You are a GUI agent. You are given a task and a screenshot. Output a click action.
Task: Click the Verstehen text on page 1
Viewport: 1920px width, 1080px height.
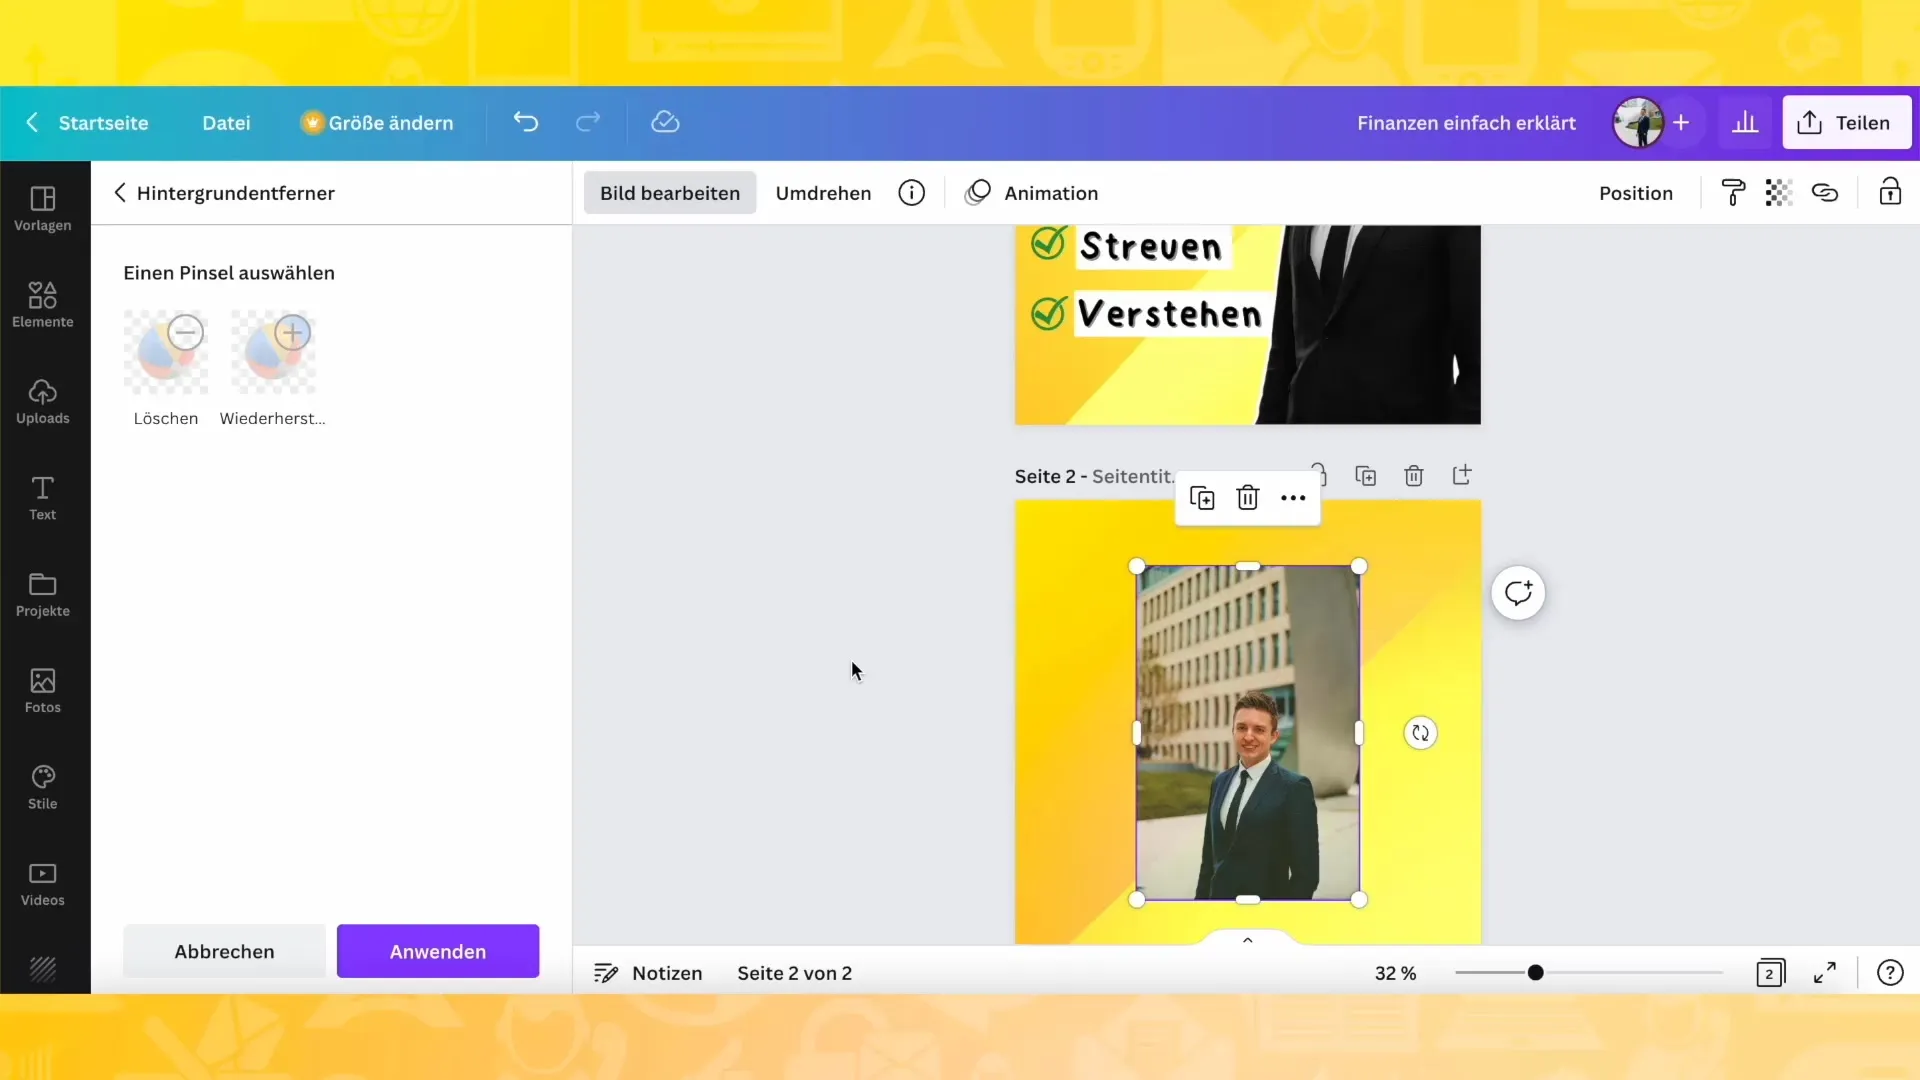[1169, 314]
